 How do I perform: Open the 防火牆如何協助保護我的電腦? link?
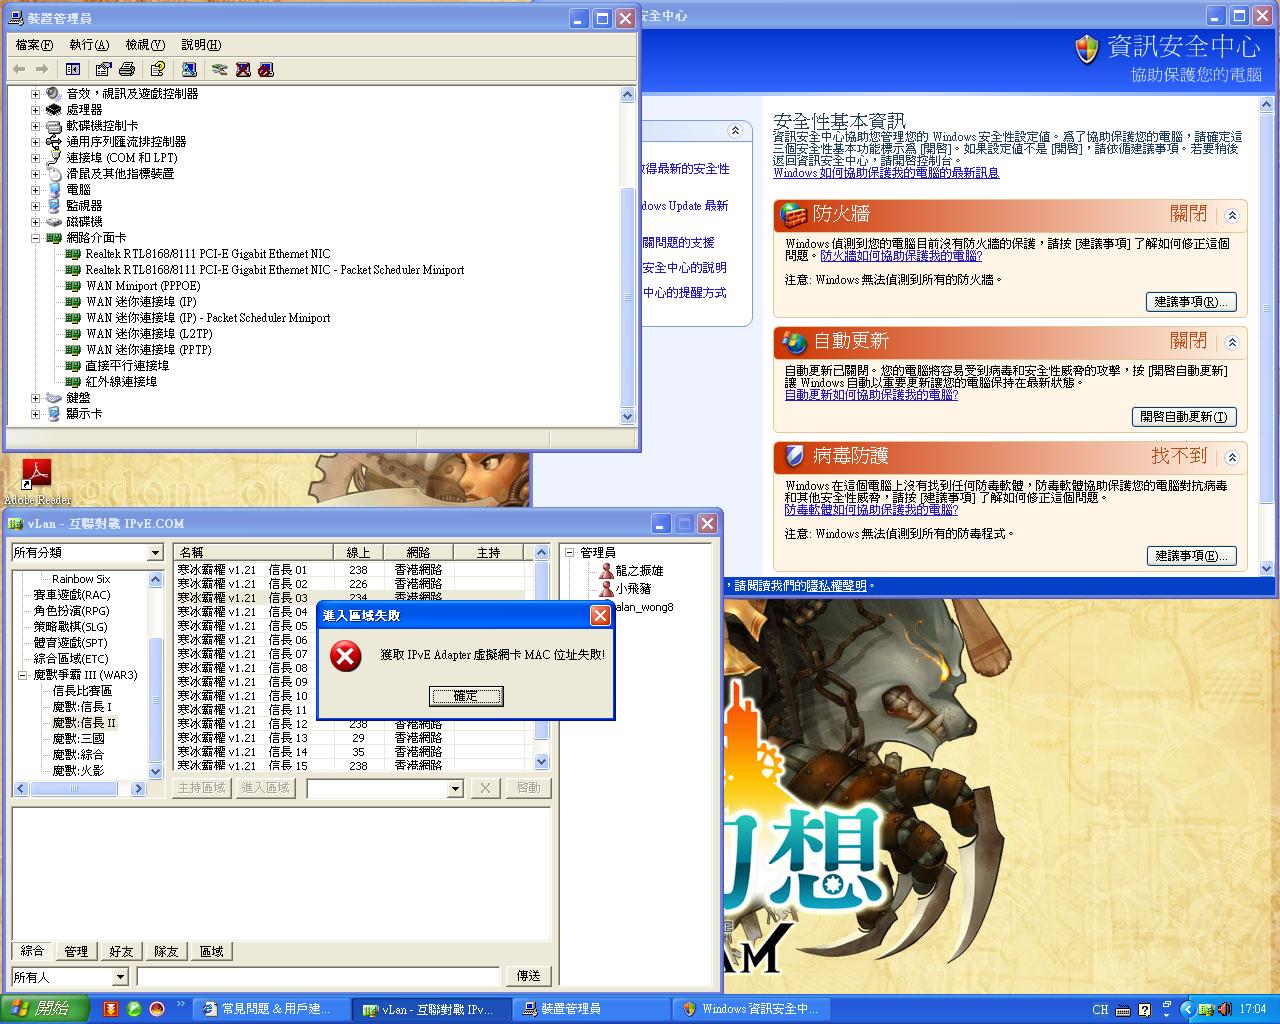click(x=901, y=256)
